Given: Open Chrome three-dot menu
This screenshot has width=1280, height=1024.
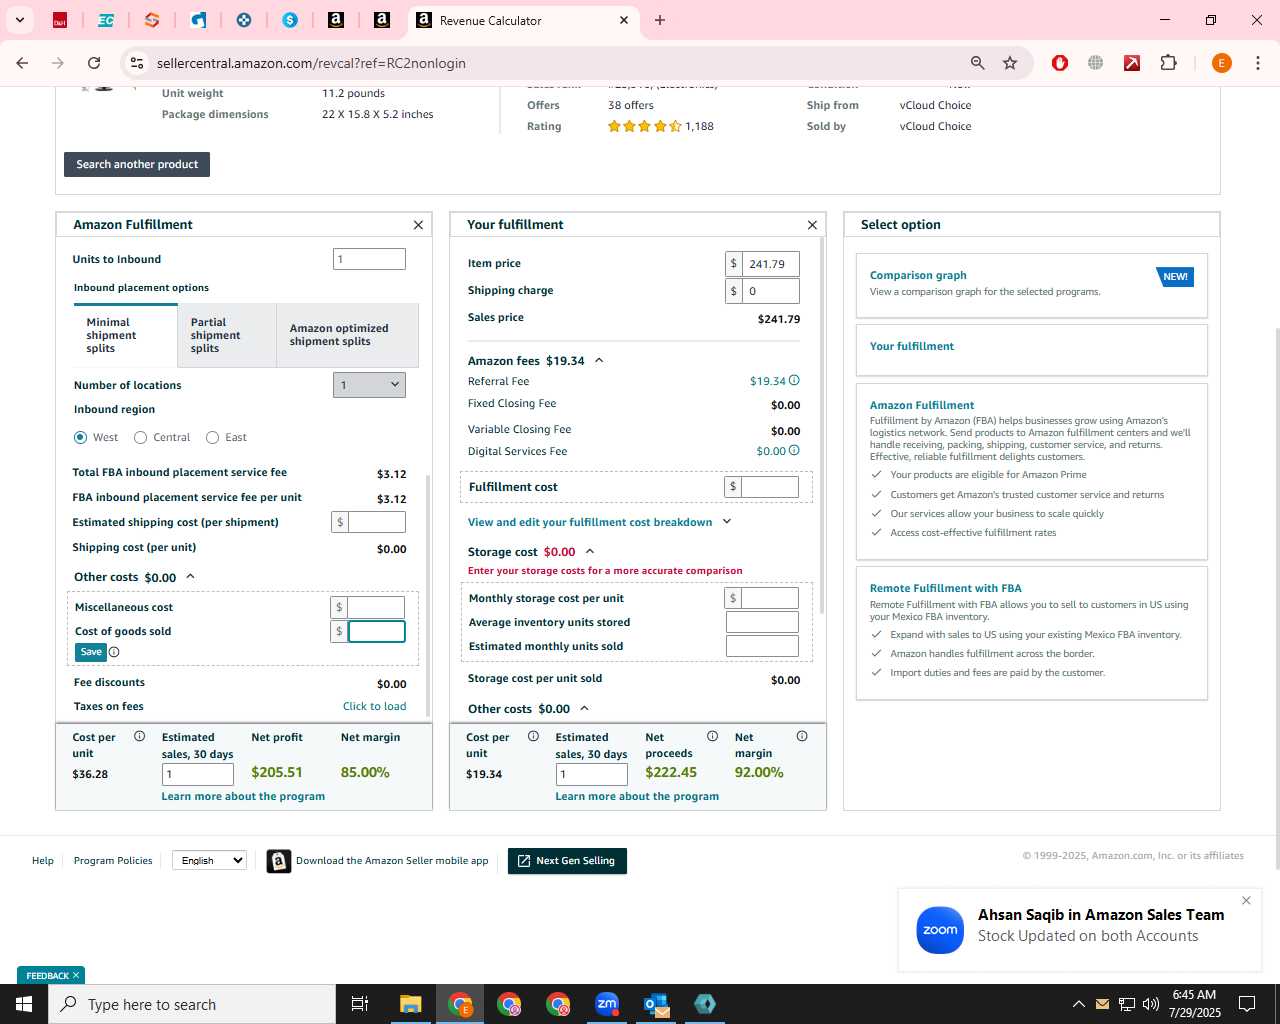Looking at the screenshot, I should [x=1258, y=63].
